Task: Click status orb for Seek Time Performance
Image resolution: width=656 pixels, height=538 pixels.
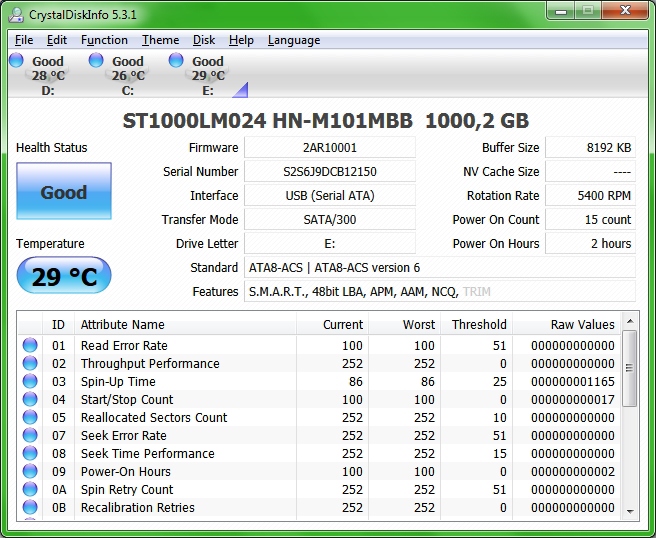Action: click(x=30, y=453)
